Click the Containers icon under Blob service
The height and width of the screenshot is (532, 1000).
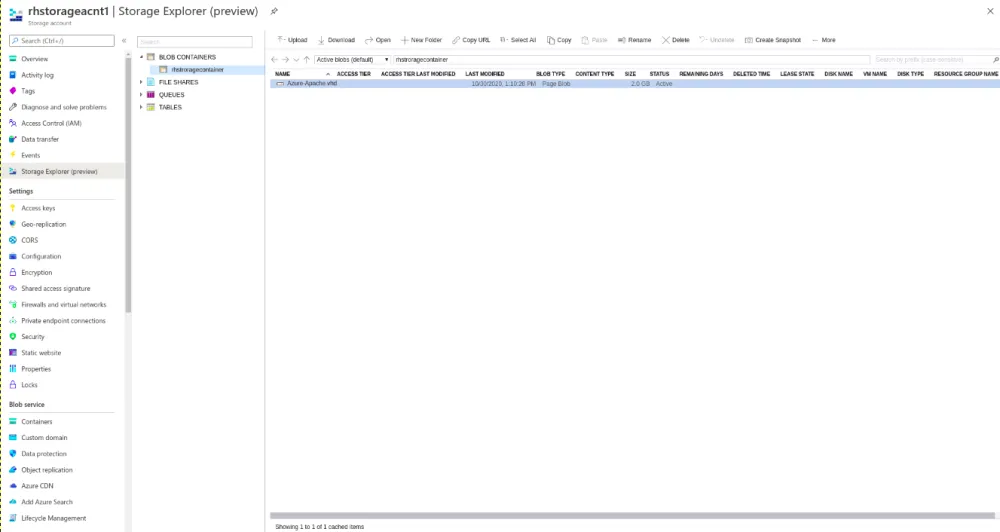tap(13, 421)
